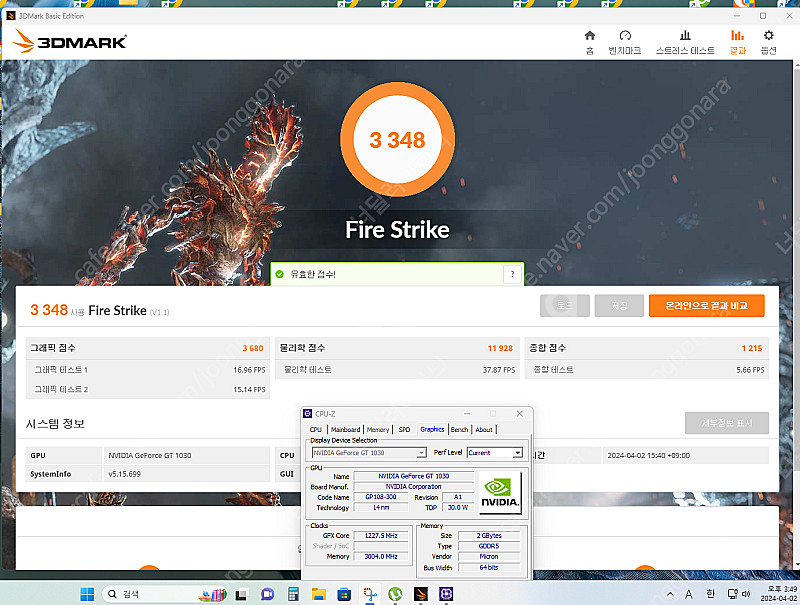Open the chat app on the taskbar
This screenshot has width=800, height=605.
click(x=267, y=594)
